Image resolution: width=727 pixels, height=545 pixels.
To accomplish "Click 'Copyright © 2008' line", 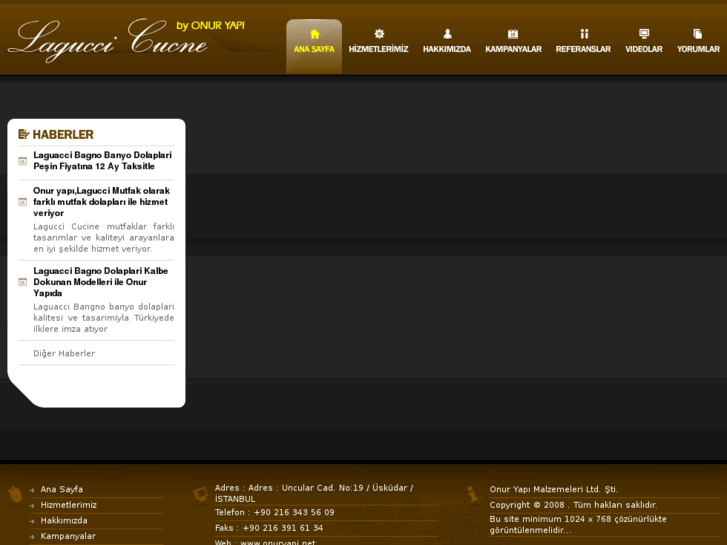I will pos(573,505).
